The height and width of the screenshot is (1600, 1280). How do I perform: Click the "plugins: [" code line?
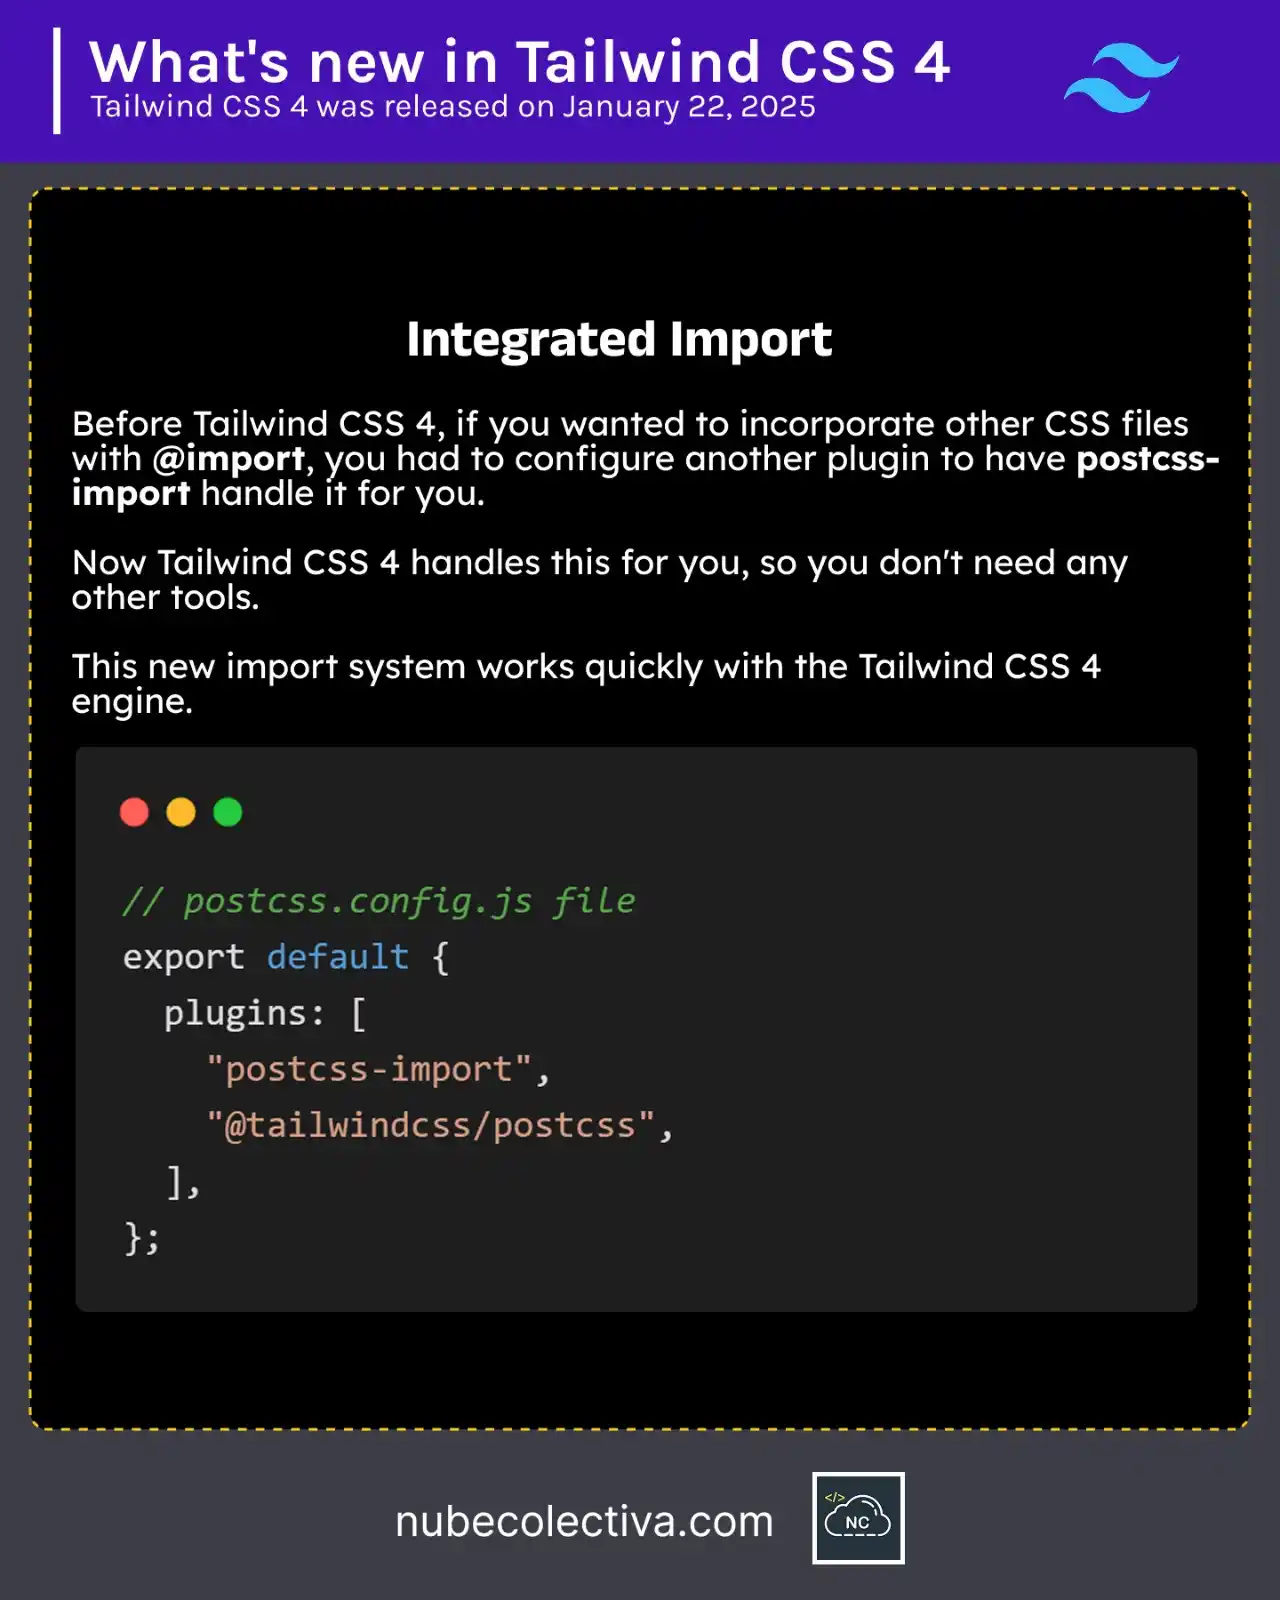pyautogui.click(x=265, y=1013)
